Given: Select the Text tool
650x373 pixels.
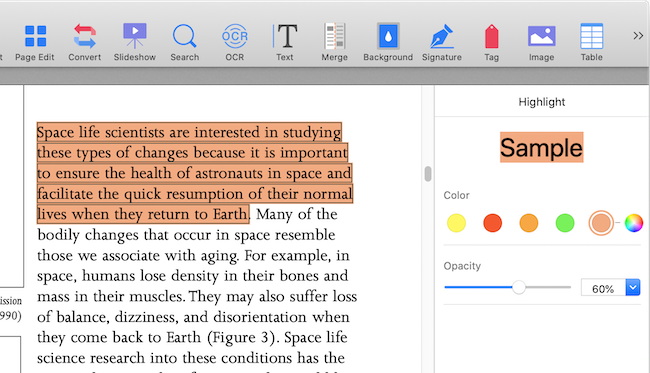Looking at the screenshot, I should point(285,43).
